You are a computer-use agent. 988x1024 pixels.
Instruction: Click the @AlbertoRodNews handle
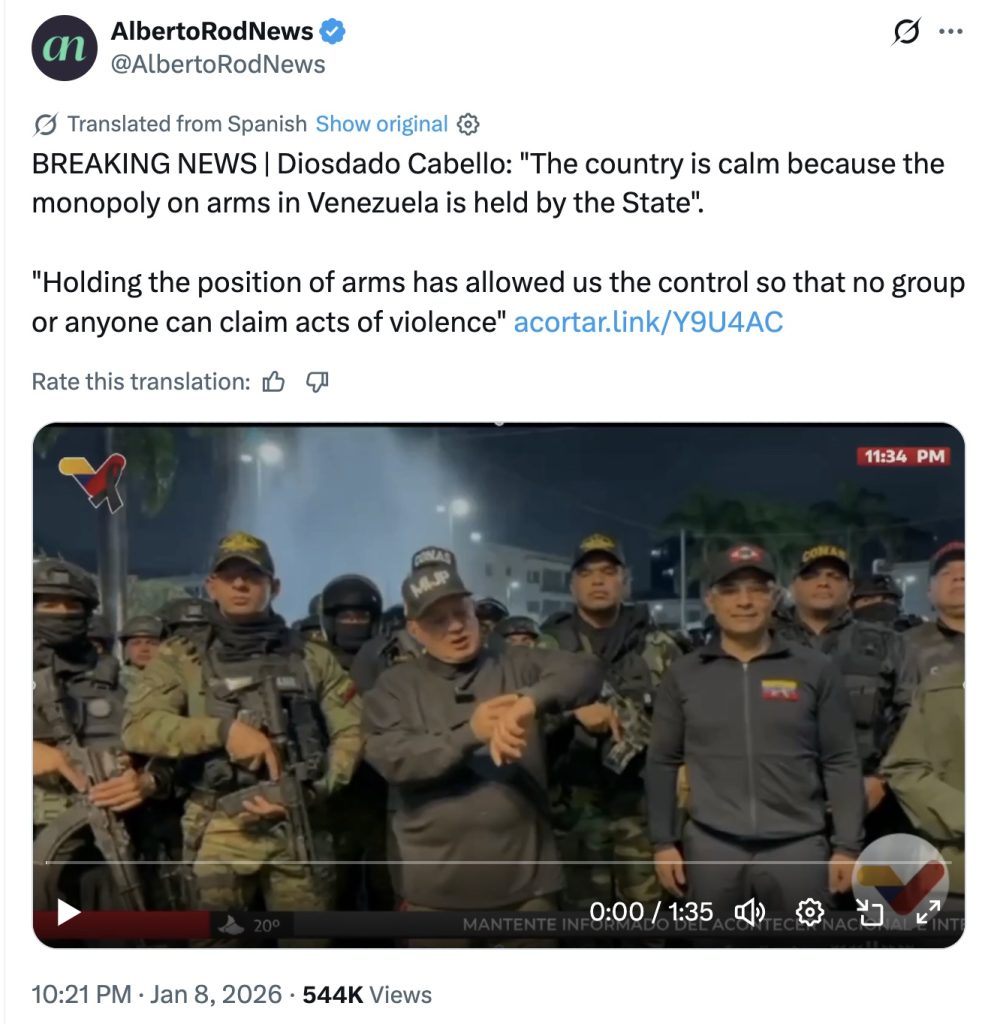pos(218,64)
